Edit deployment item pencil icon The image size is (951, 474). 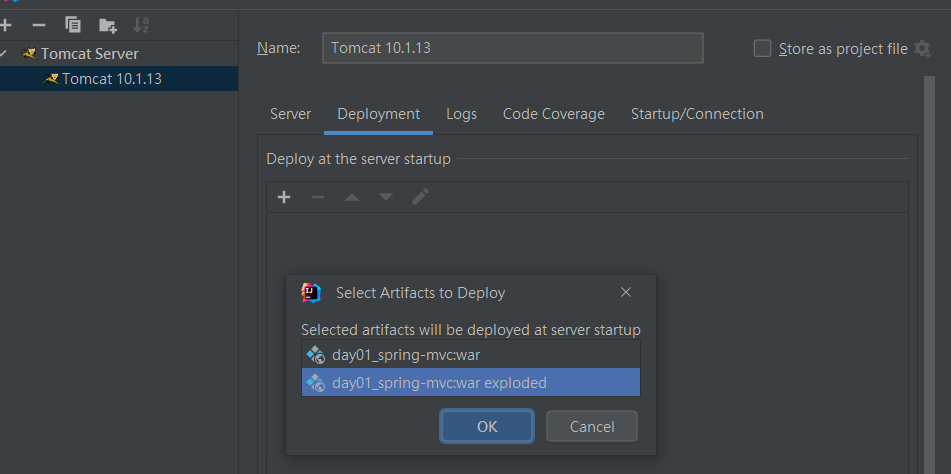[420, 197]
